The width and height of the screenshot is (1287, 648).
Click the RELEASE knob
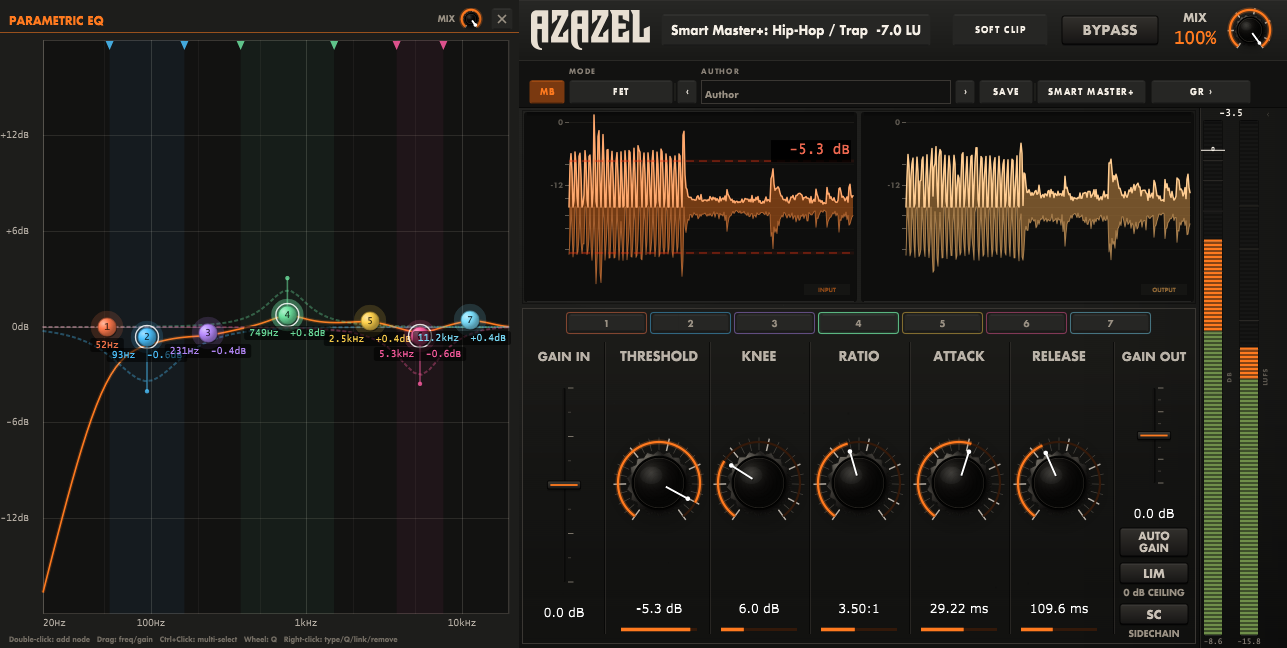[x=1057, y=483]
